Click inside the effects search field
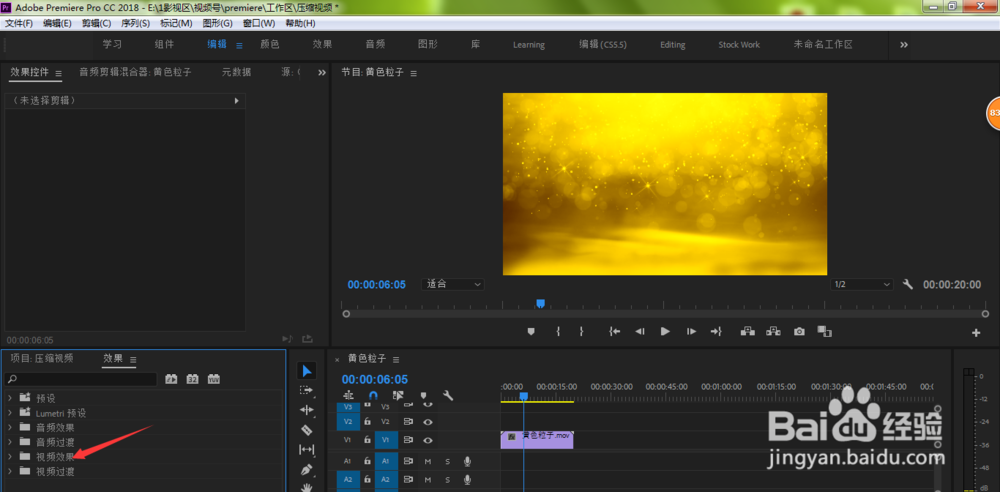Screen dimensions: 1000x492 click(80, 379)
